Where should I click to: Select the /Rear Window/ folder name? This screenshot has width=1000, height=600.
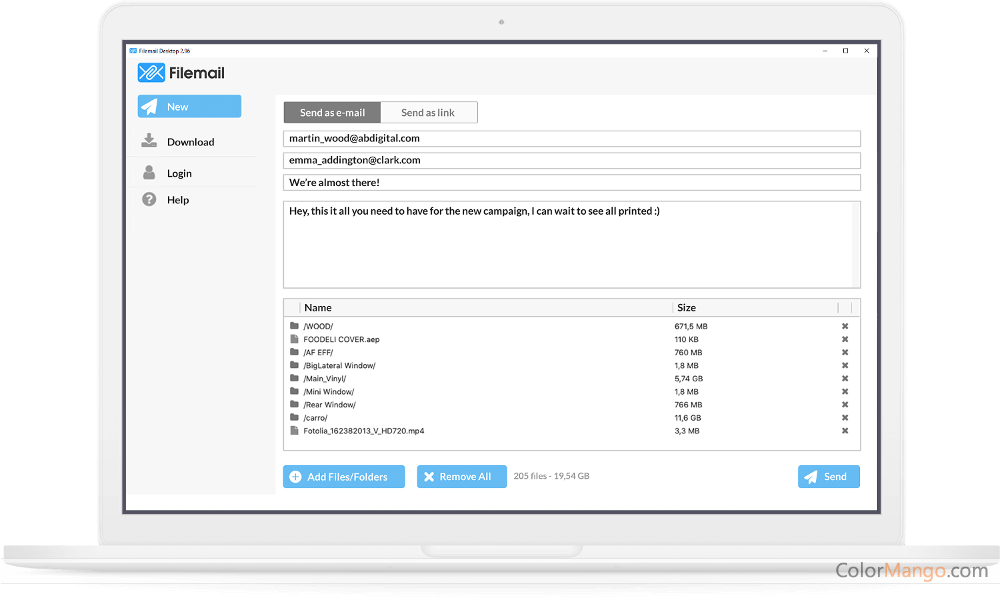pyautogui.click(x=329, y=404)
